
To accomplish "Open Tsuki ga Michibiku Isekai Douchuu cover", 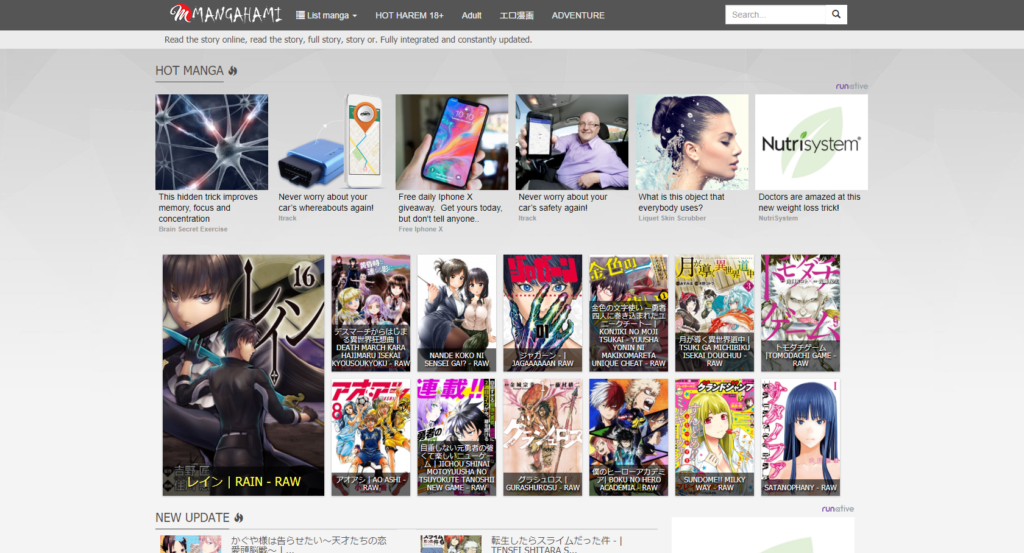I will (714, 313).
